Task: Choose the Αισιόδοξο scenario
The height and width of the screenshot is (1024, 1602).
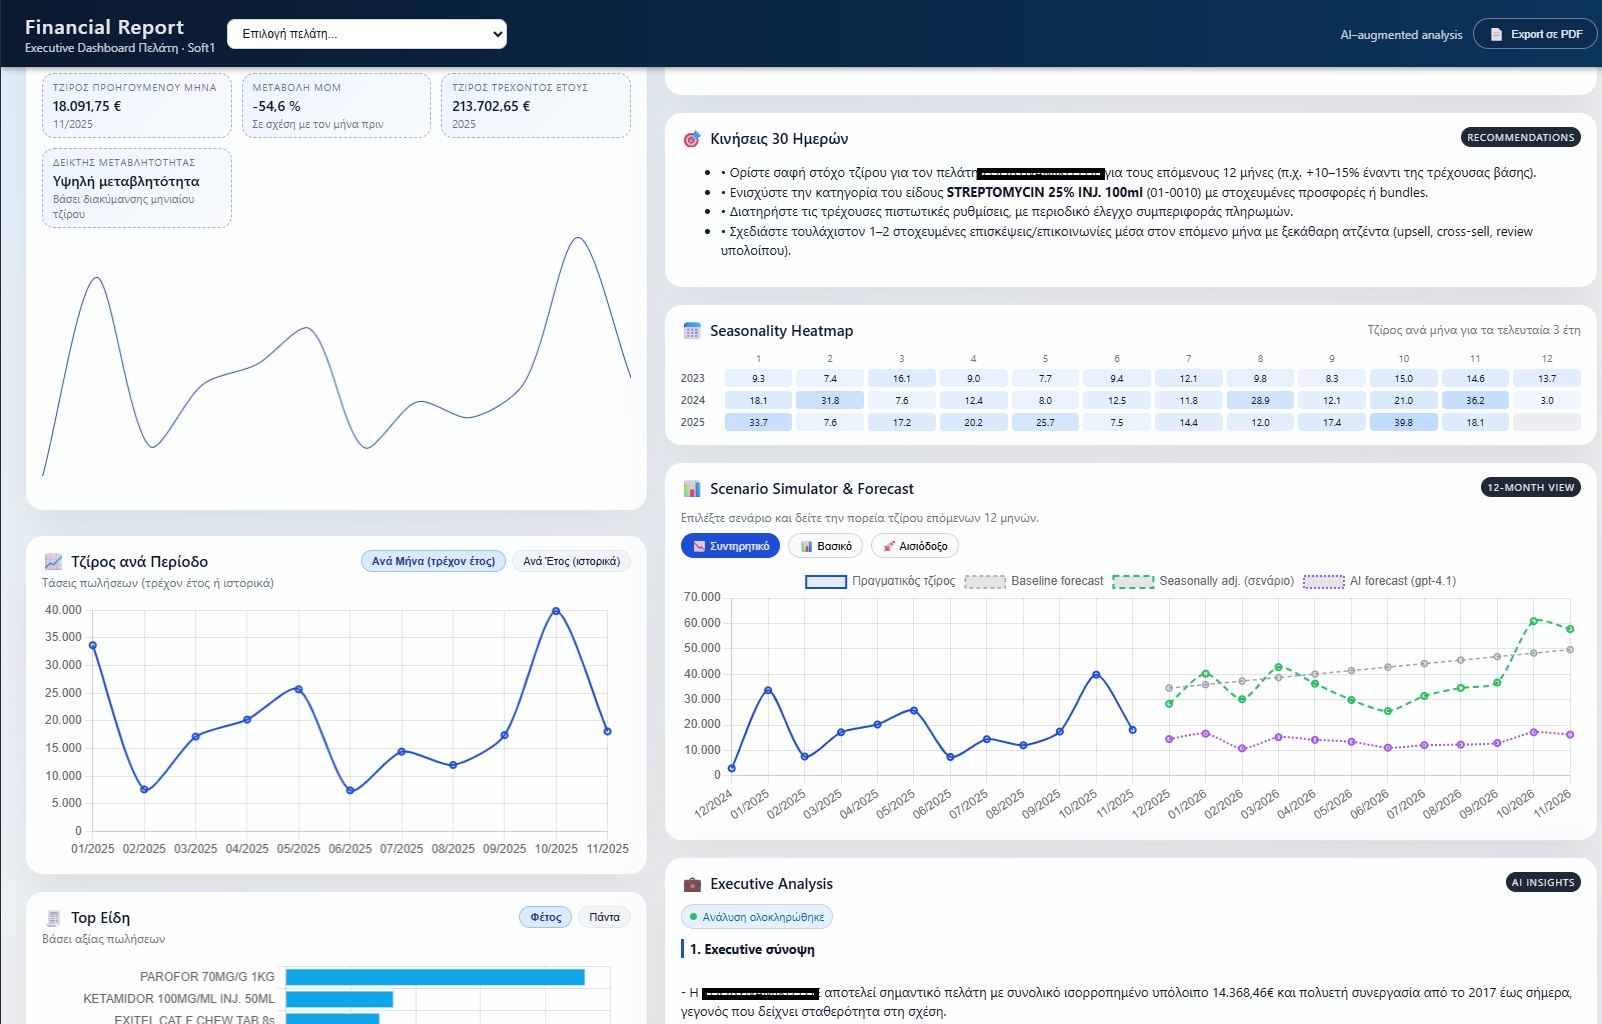Action: (x=914, y=546)
